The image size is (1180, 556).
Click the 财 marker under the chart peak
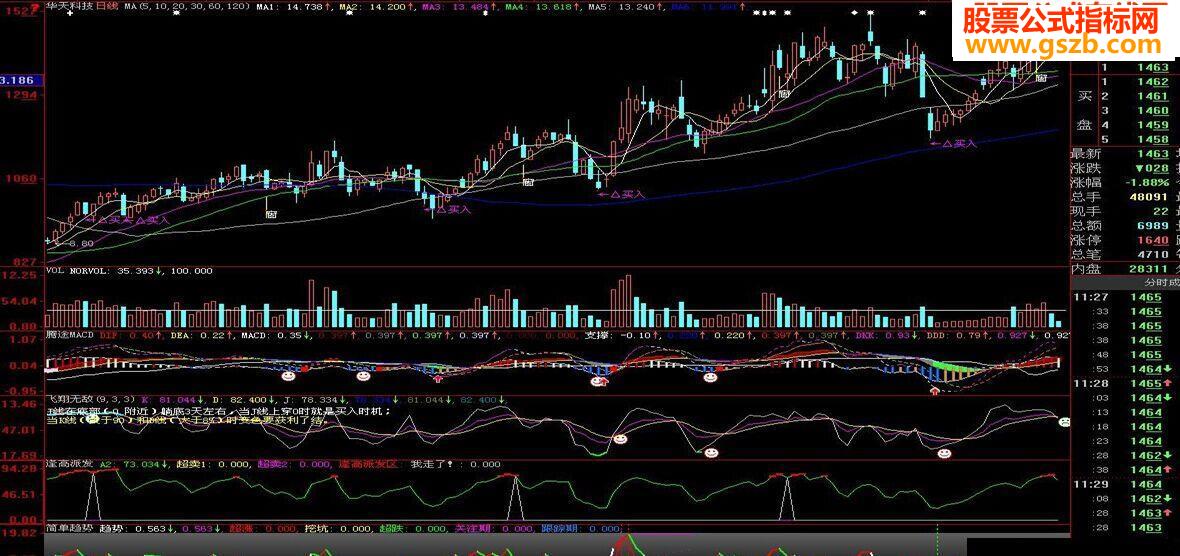point(784,95)
